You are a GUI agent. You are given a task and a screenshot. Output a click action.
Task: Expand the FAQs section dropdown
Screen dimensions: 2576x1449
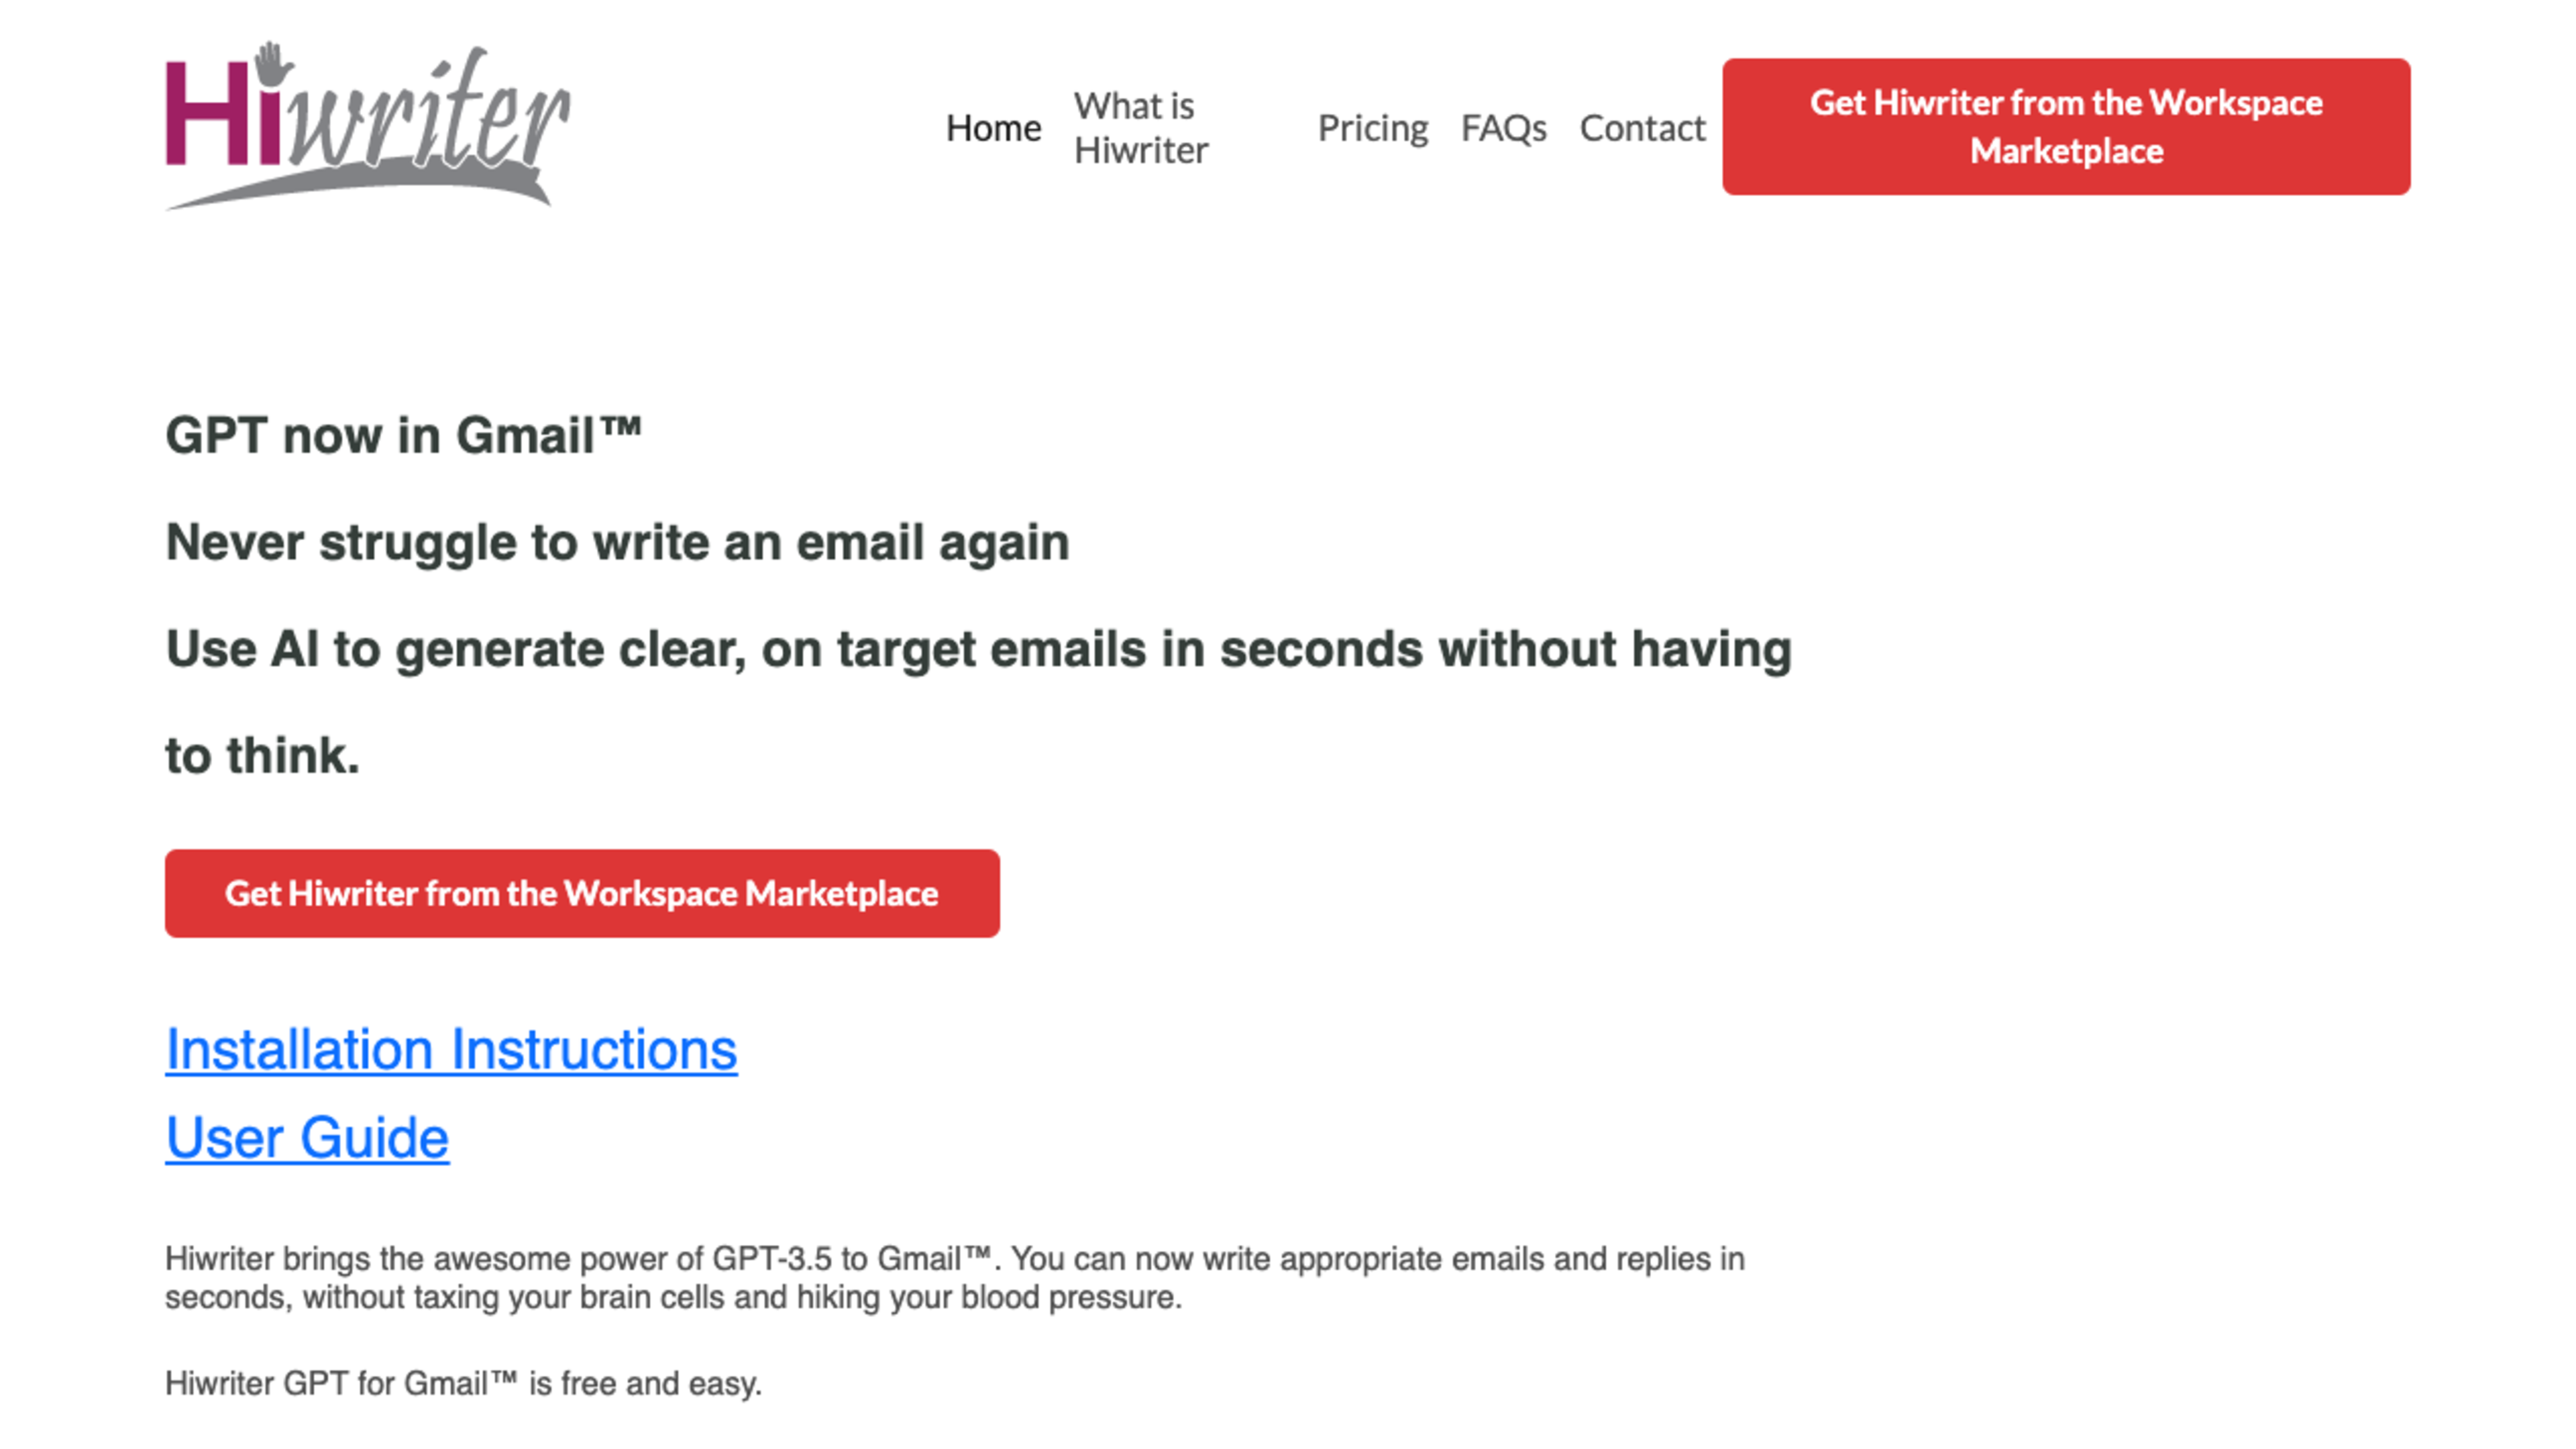(x=1502, y=125)
